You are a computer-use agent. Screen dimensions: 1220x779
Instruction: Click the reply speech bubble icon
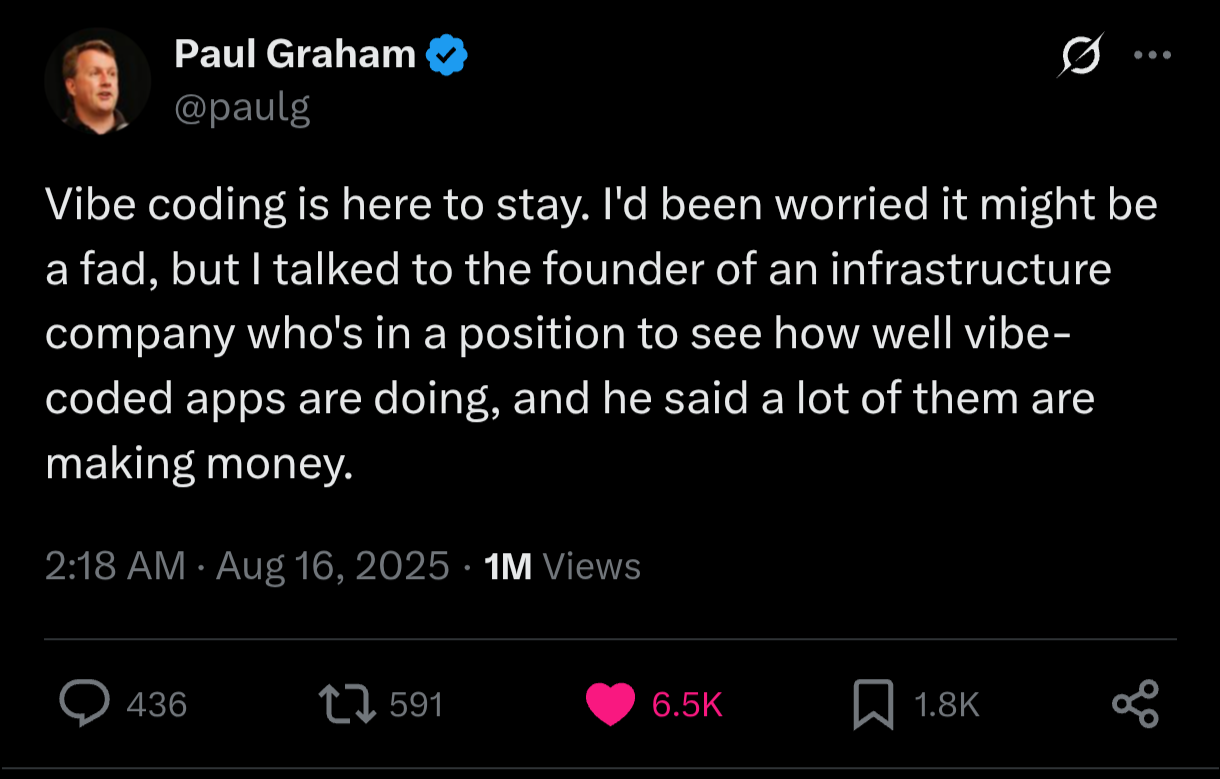(x=84, y=704)
